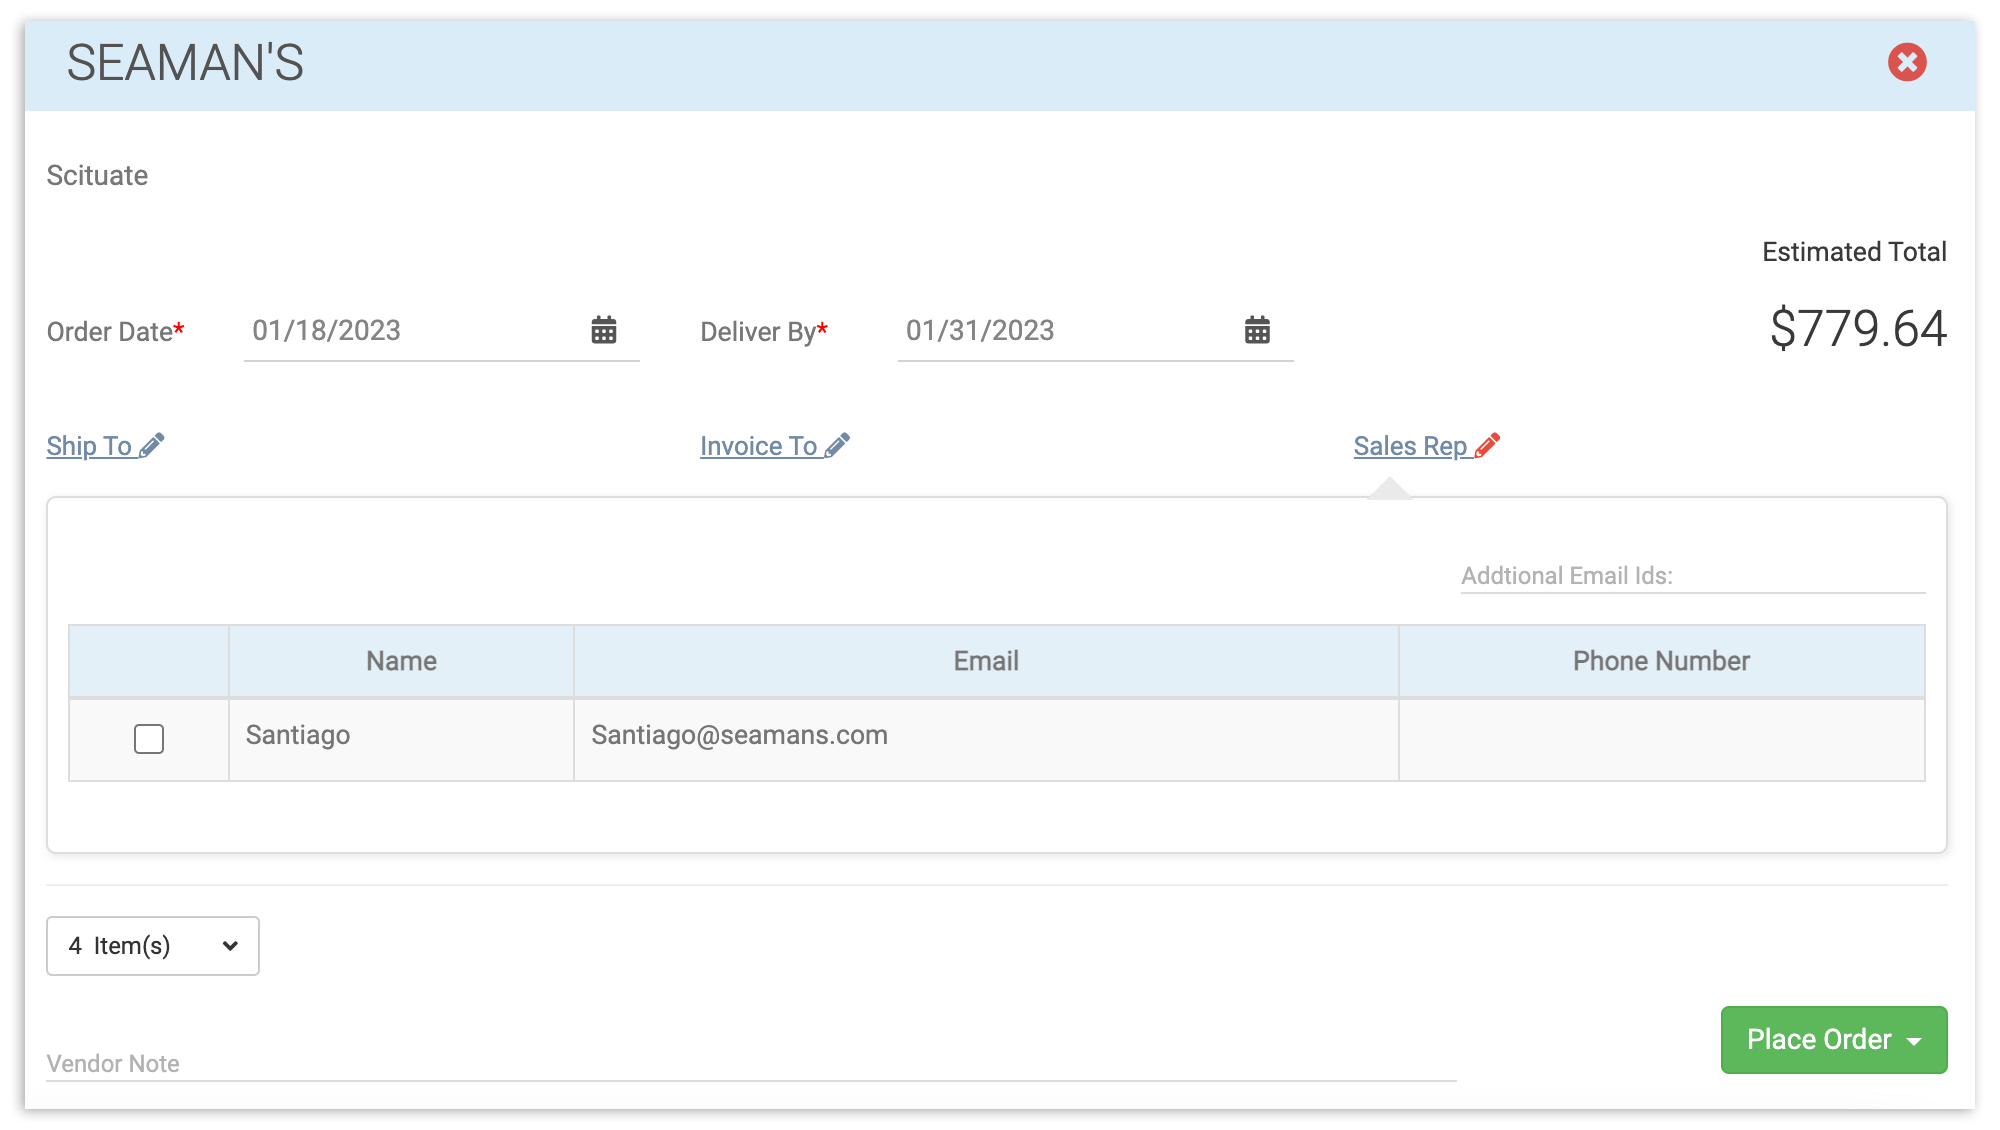This screenshot has height=1130, width=2000.
Task: Check the Santiago sales rep checkbox
Action: [149, 739]
